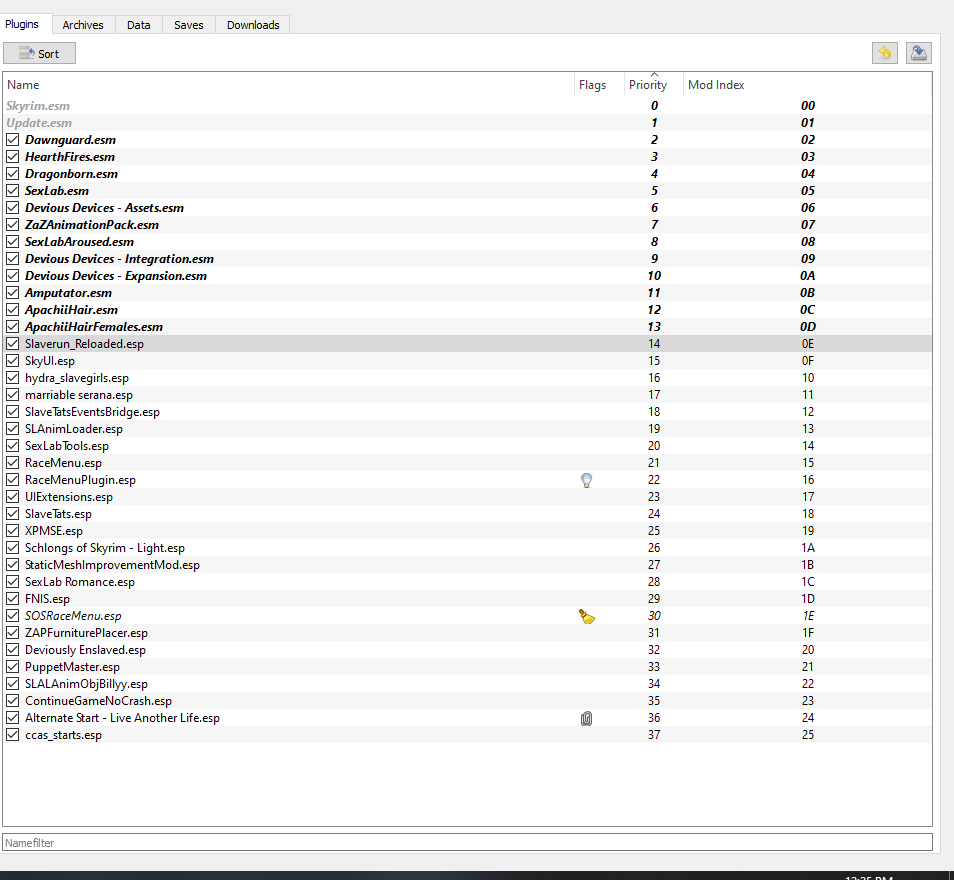Select ApachiiHairFemales.esm plugin name

94,327
